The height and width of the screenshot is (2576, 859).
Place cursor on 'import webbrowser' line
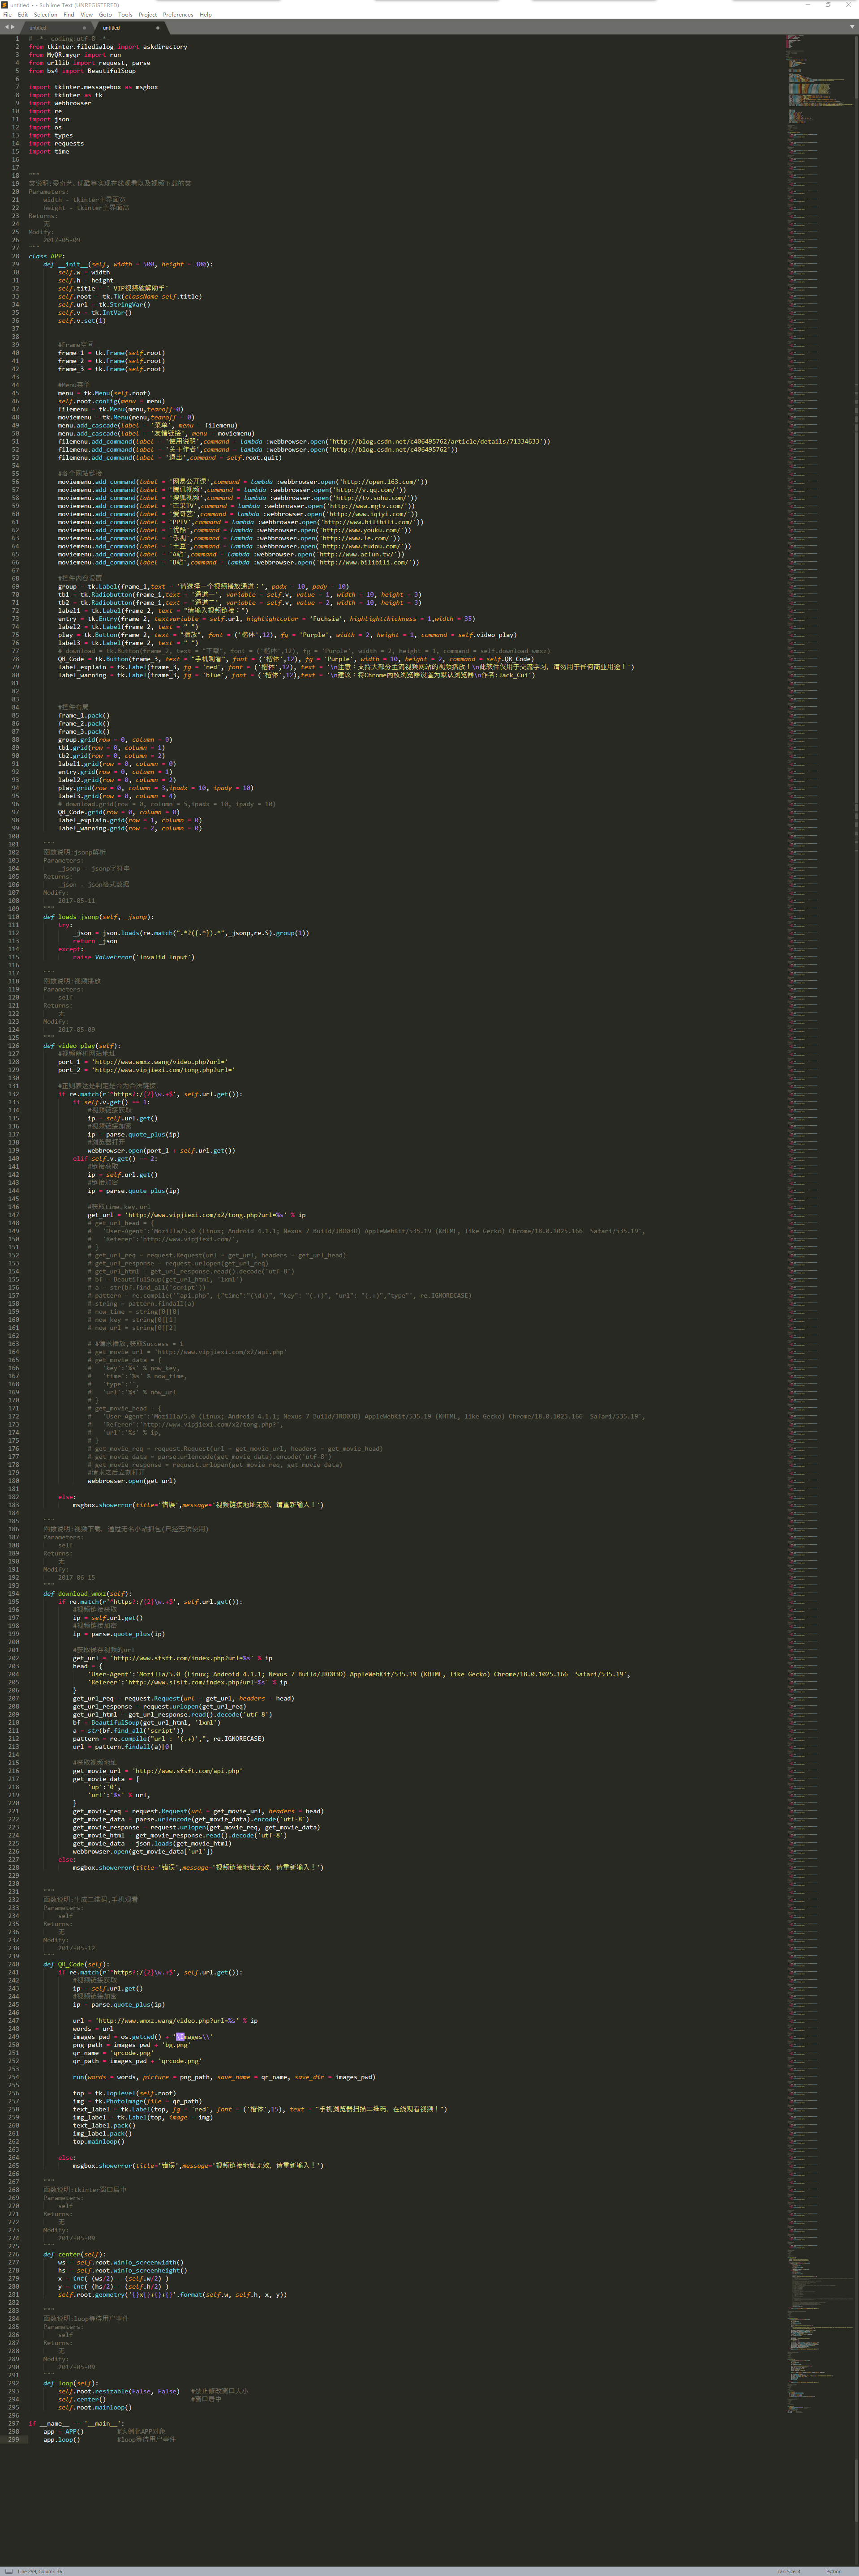tap(60, 103)
